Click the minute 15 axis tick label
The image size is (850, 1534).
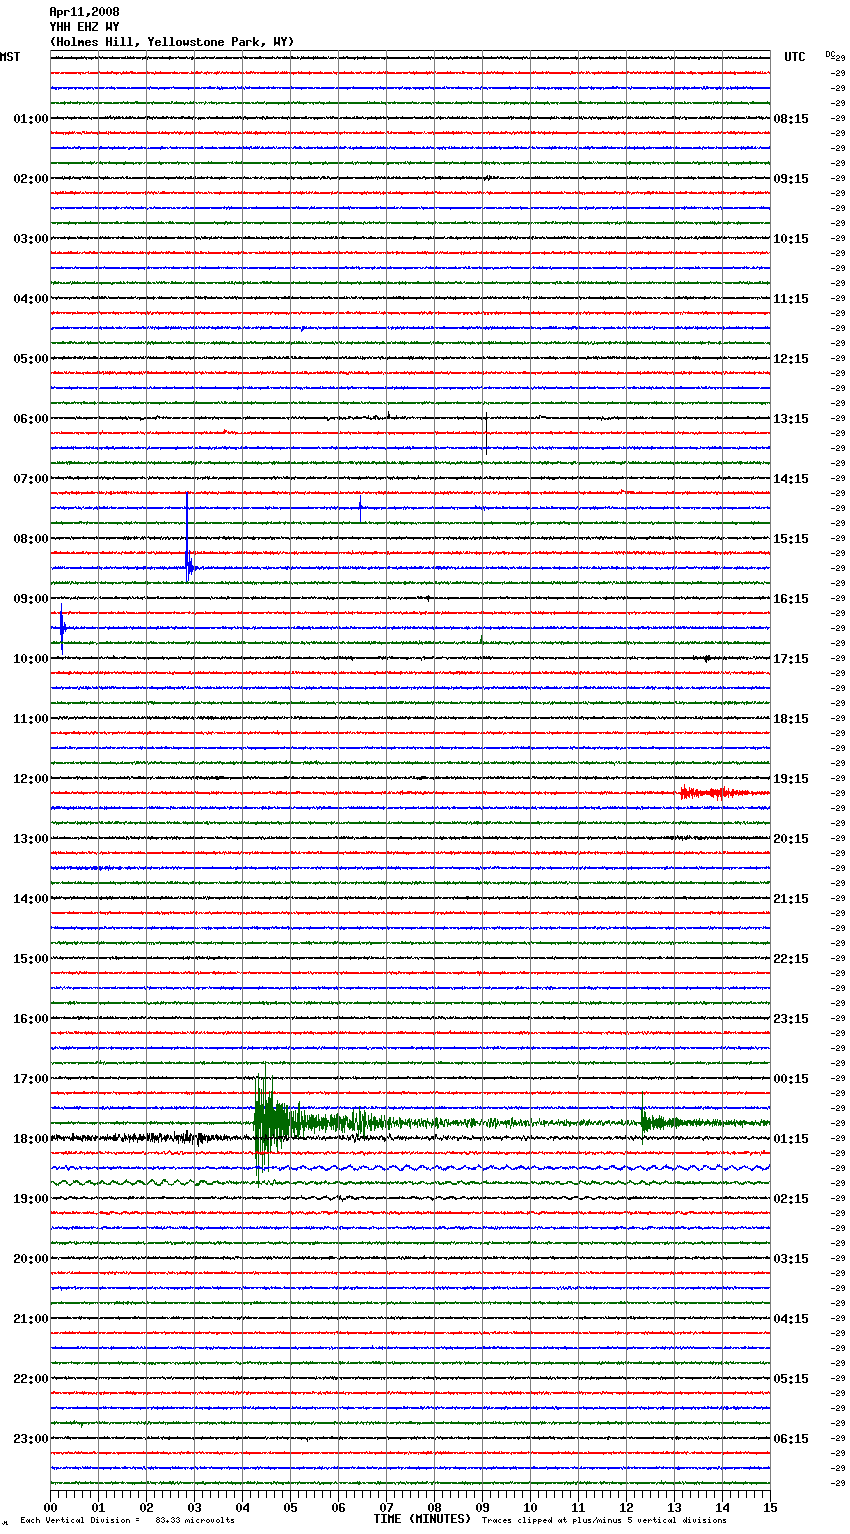770,1508
